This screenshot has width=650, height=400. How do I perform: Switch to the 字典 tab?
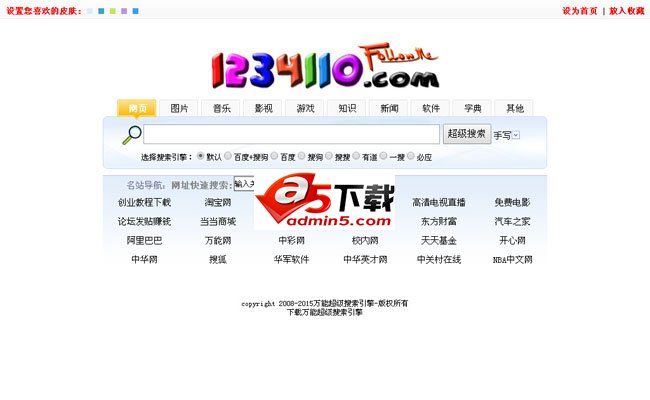[x=473, y=108]
